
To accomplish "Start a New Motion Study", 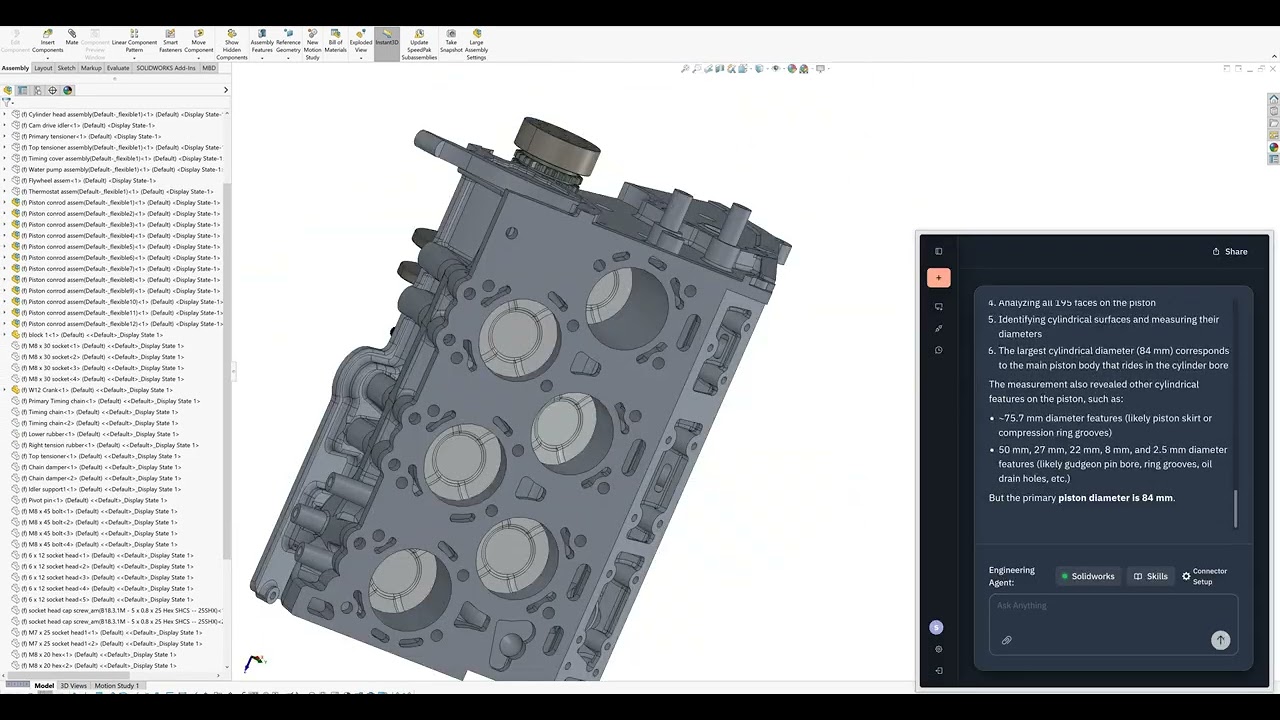I will click(x=312, y=45).
